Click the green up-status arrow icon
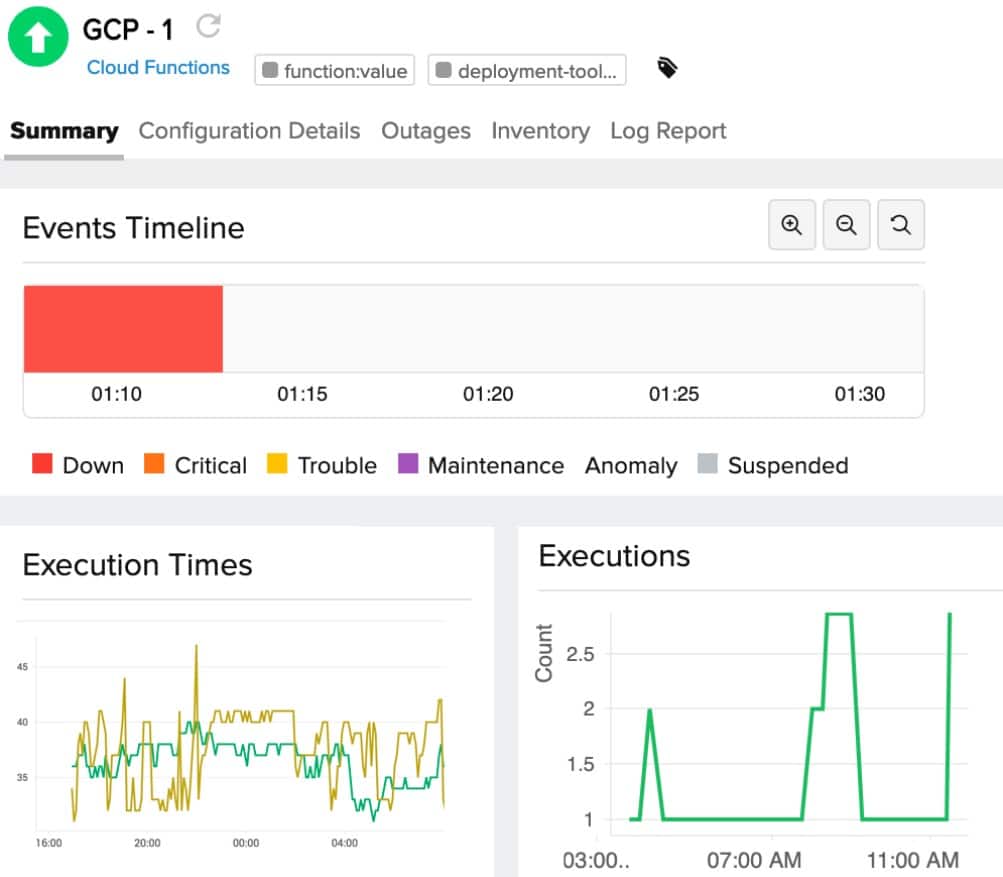1003x877 pixels. click(38, 36)
